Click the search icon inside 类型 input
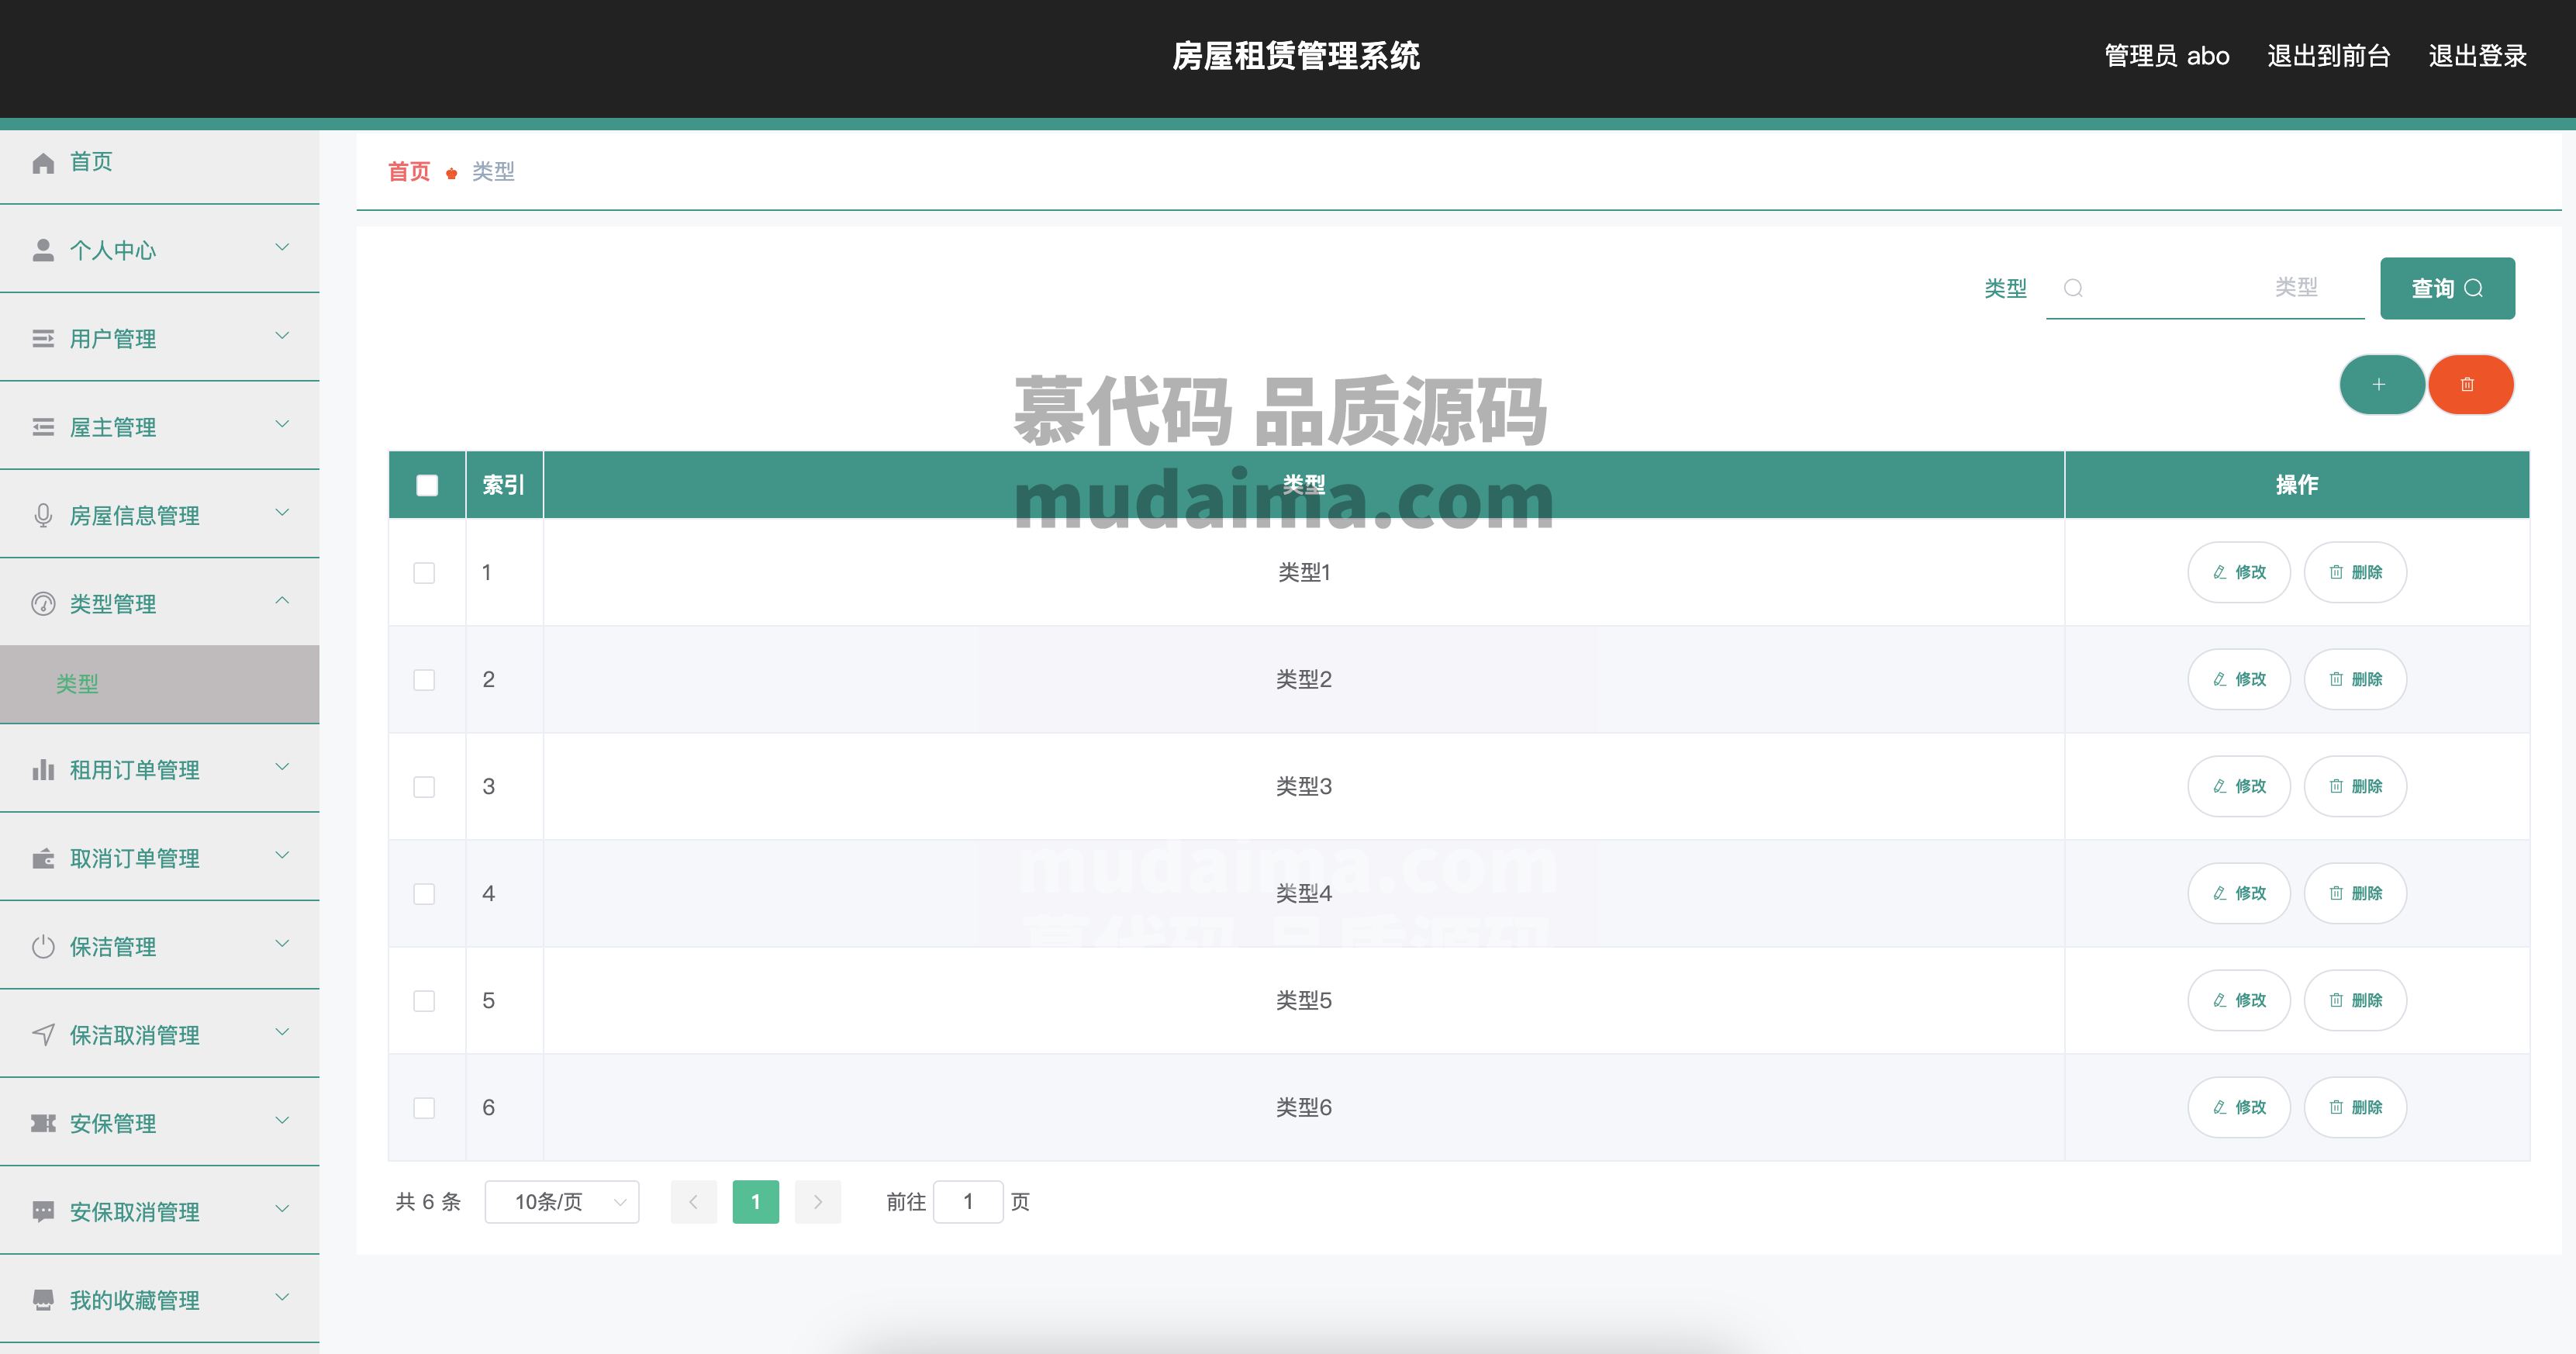2576x1354 pixels. click(x=2073, y=288)
